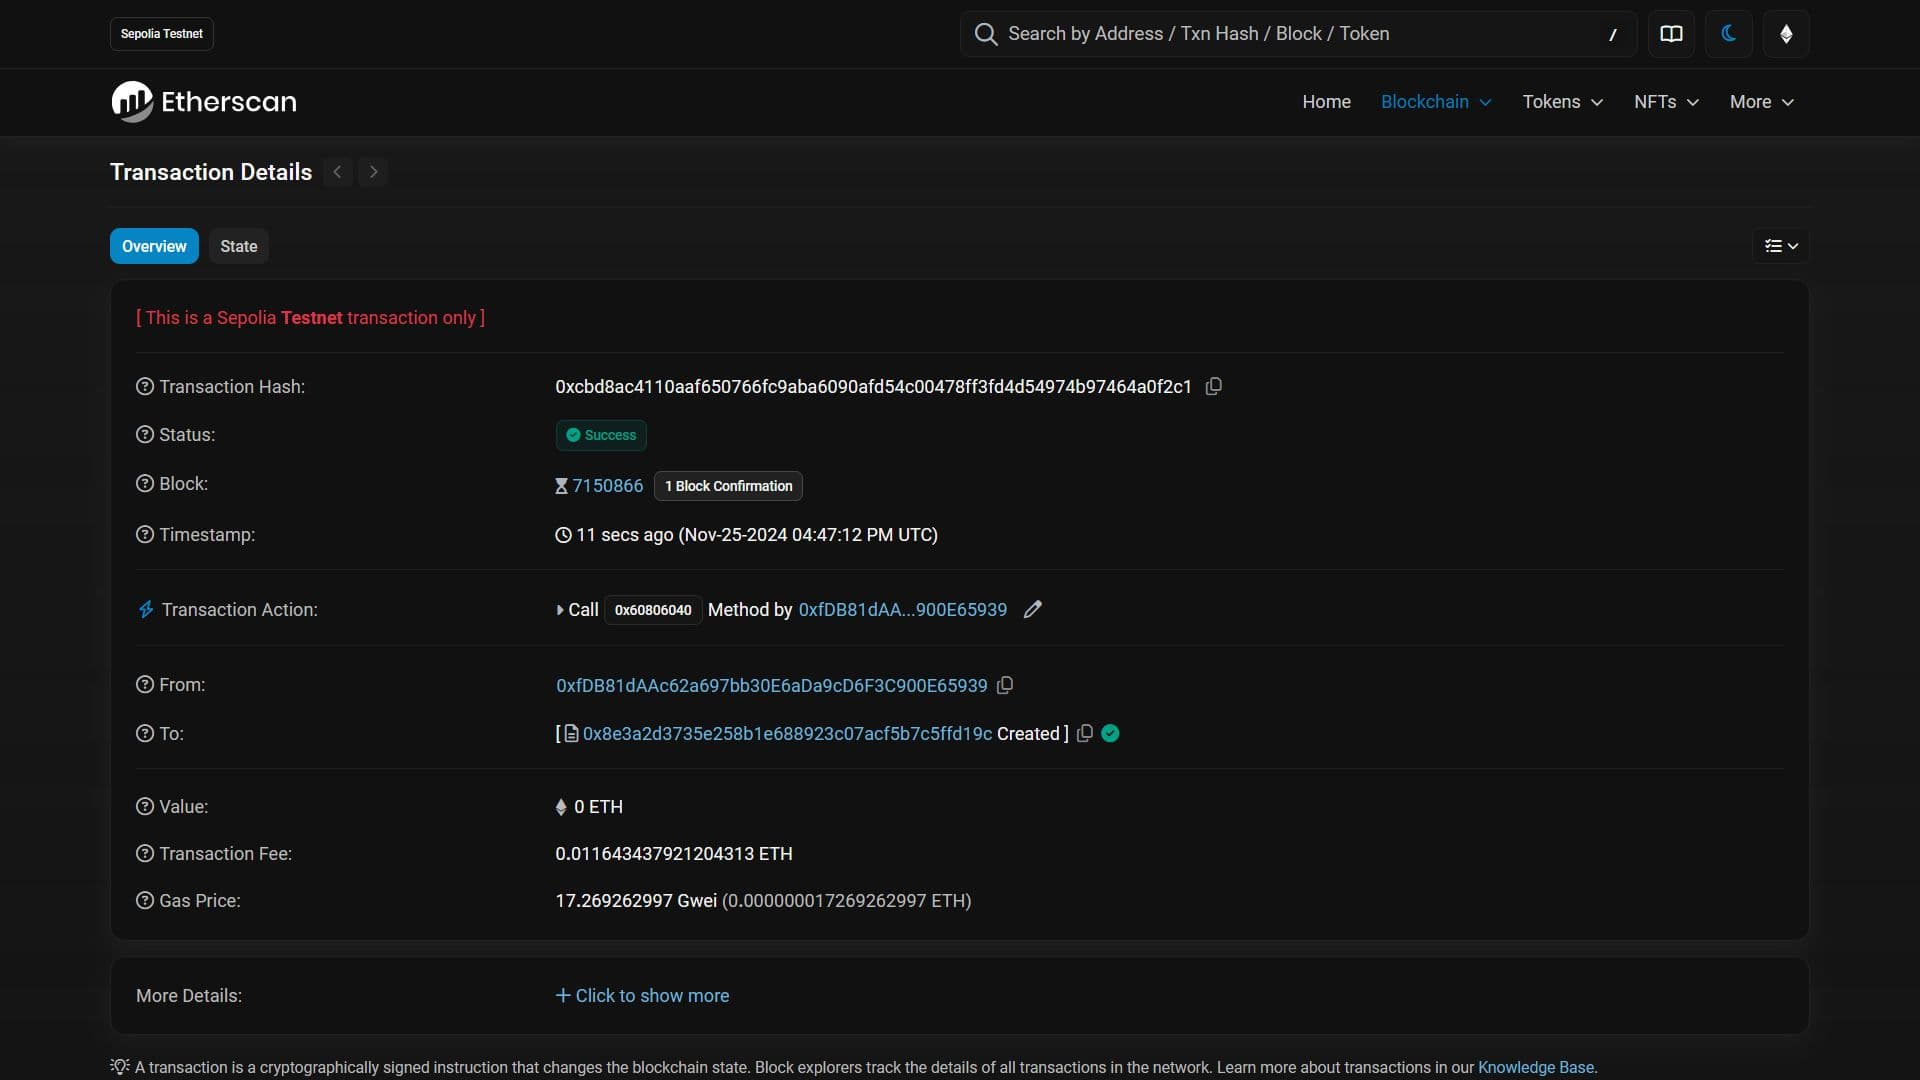This screenshot has width=1920, height=1080.
Task: Click the help icon beside Block
Action: (x=145, y=484)
